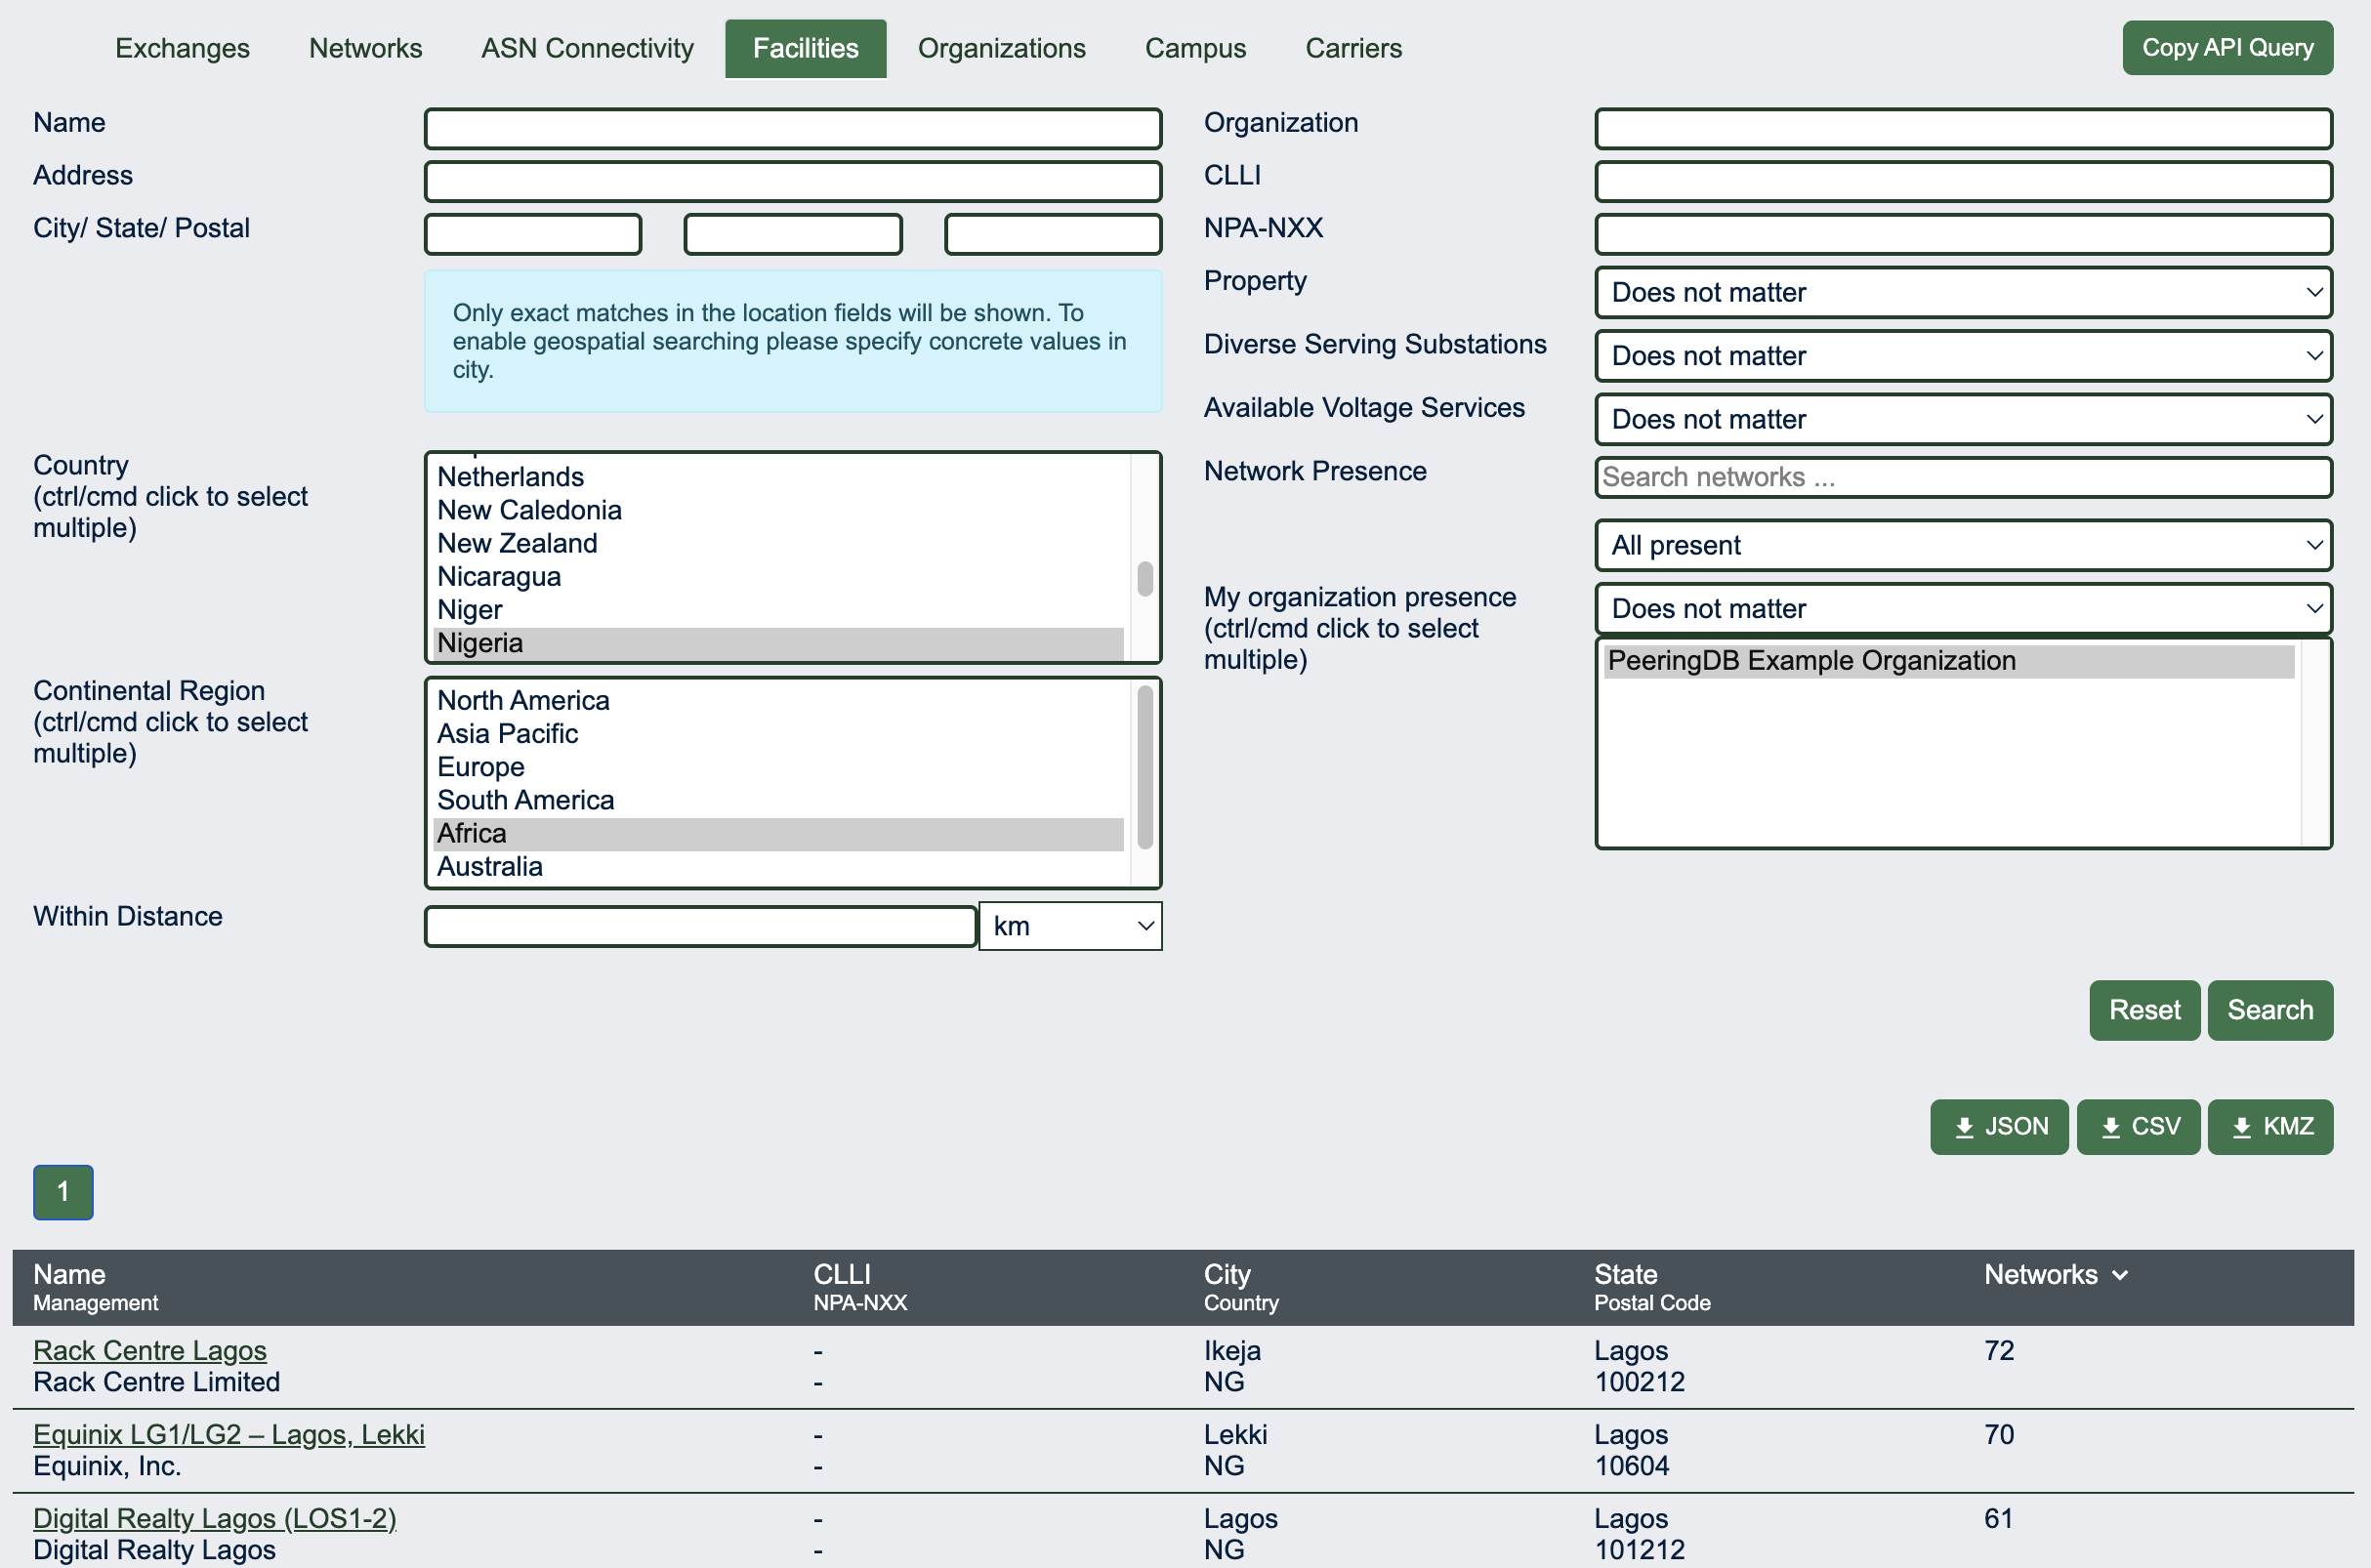This screenshot has height=1568, width=2371.
Task: Focus the Name input field
Action: 792,128
